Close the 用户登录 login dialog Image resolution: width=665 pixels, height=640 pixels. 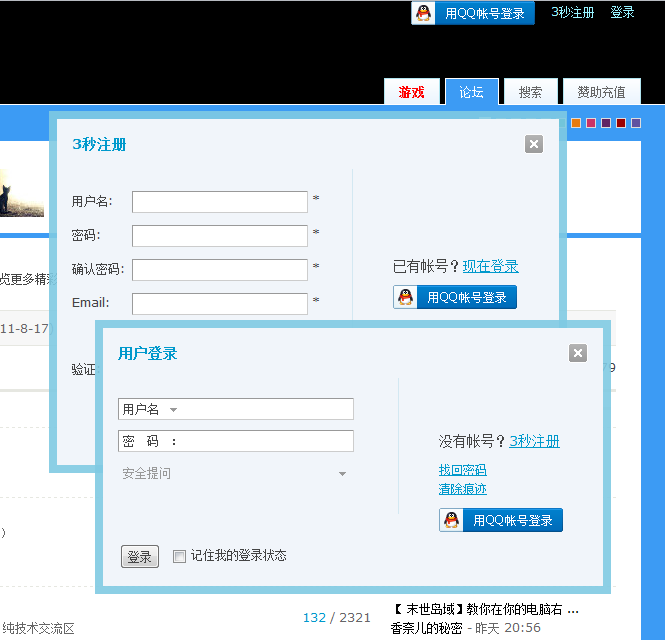point(578,353)
